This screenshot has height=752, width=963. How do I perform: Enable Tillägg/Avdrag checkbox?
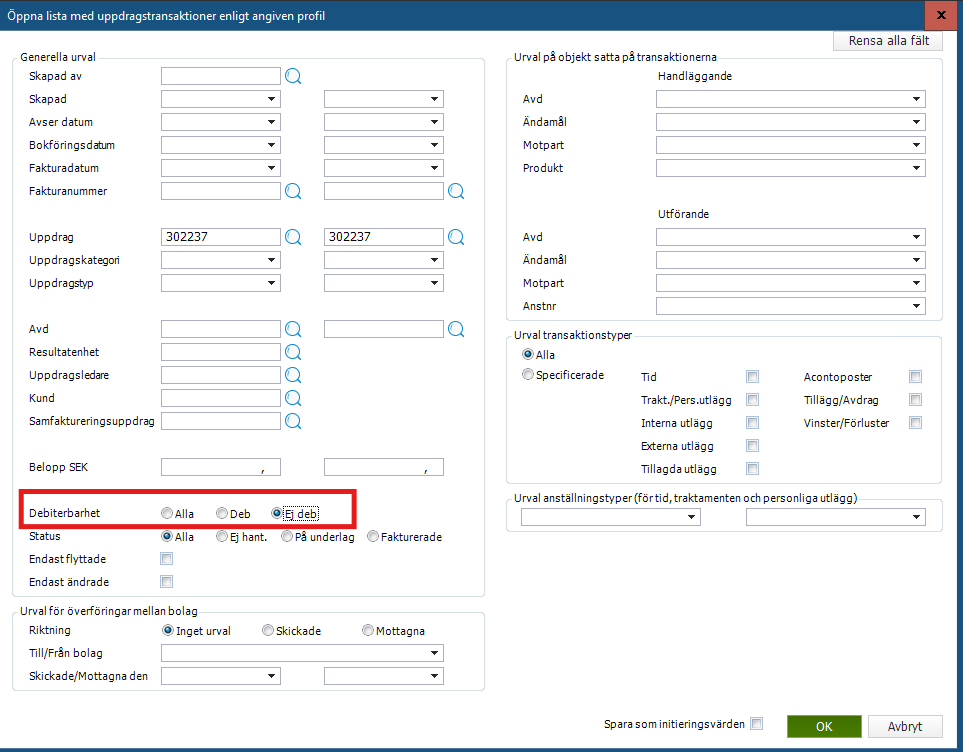coord(916,400)
